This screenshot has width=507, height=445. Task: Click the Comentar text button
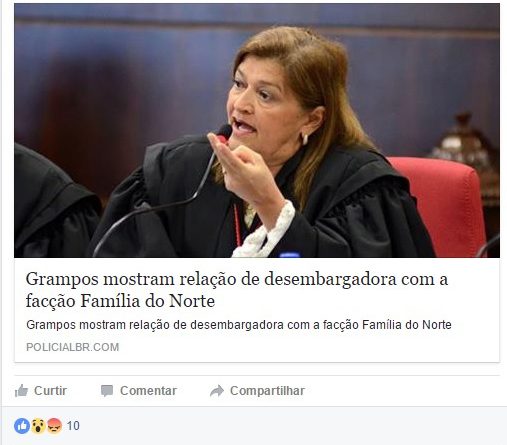[x=148, y=391]
